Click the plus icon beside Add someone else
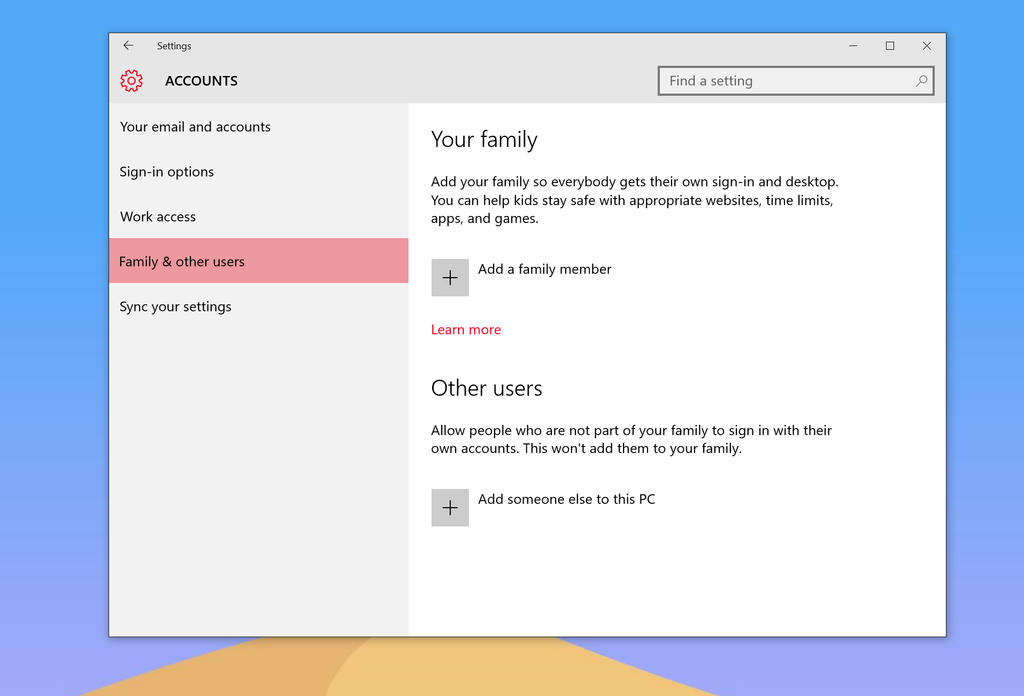Image resolution: width=1024 pixels, height=696 pixels. coord(449,507)
